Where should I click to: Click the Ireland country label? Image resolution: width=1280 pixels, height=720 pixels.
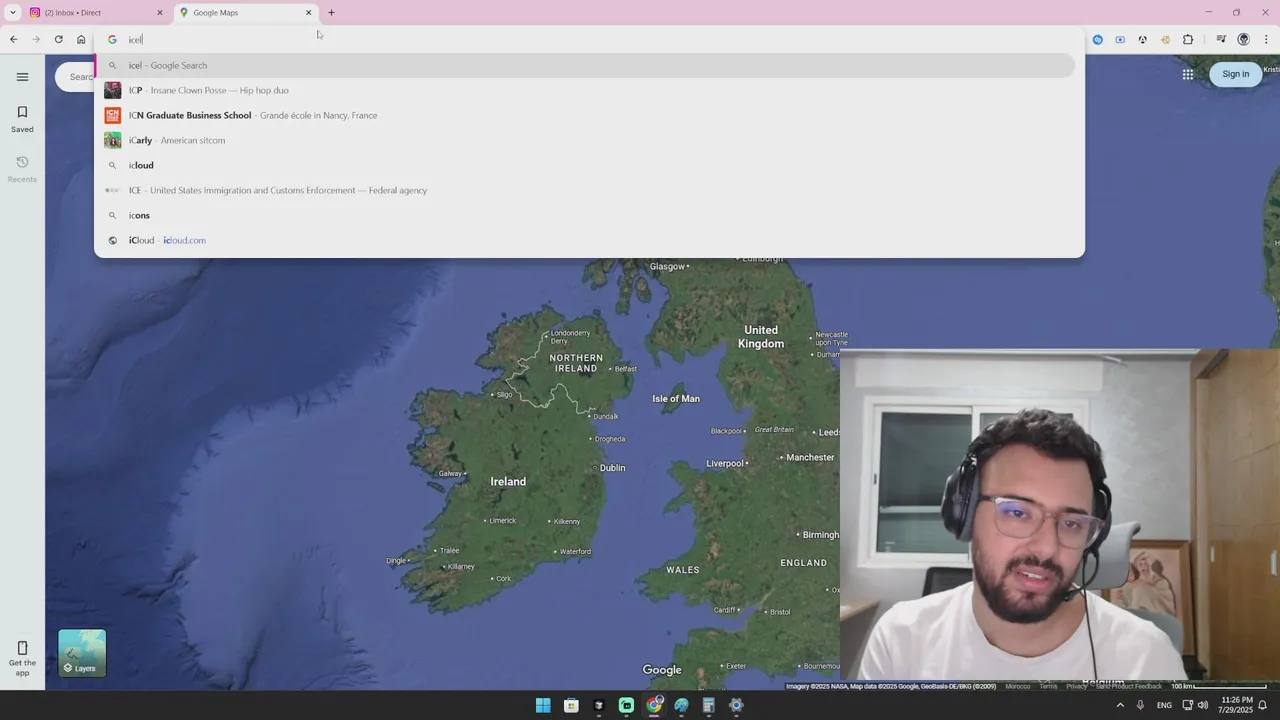[508, 482]
